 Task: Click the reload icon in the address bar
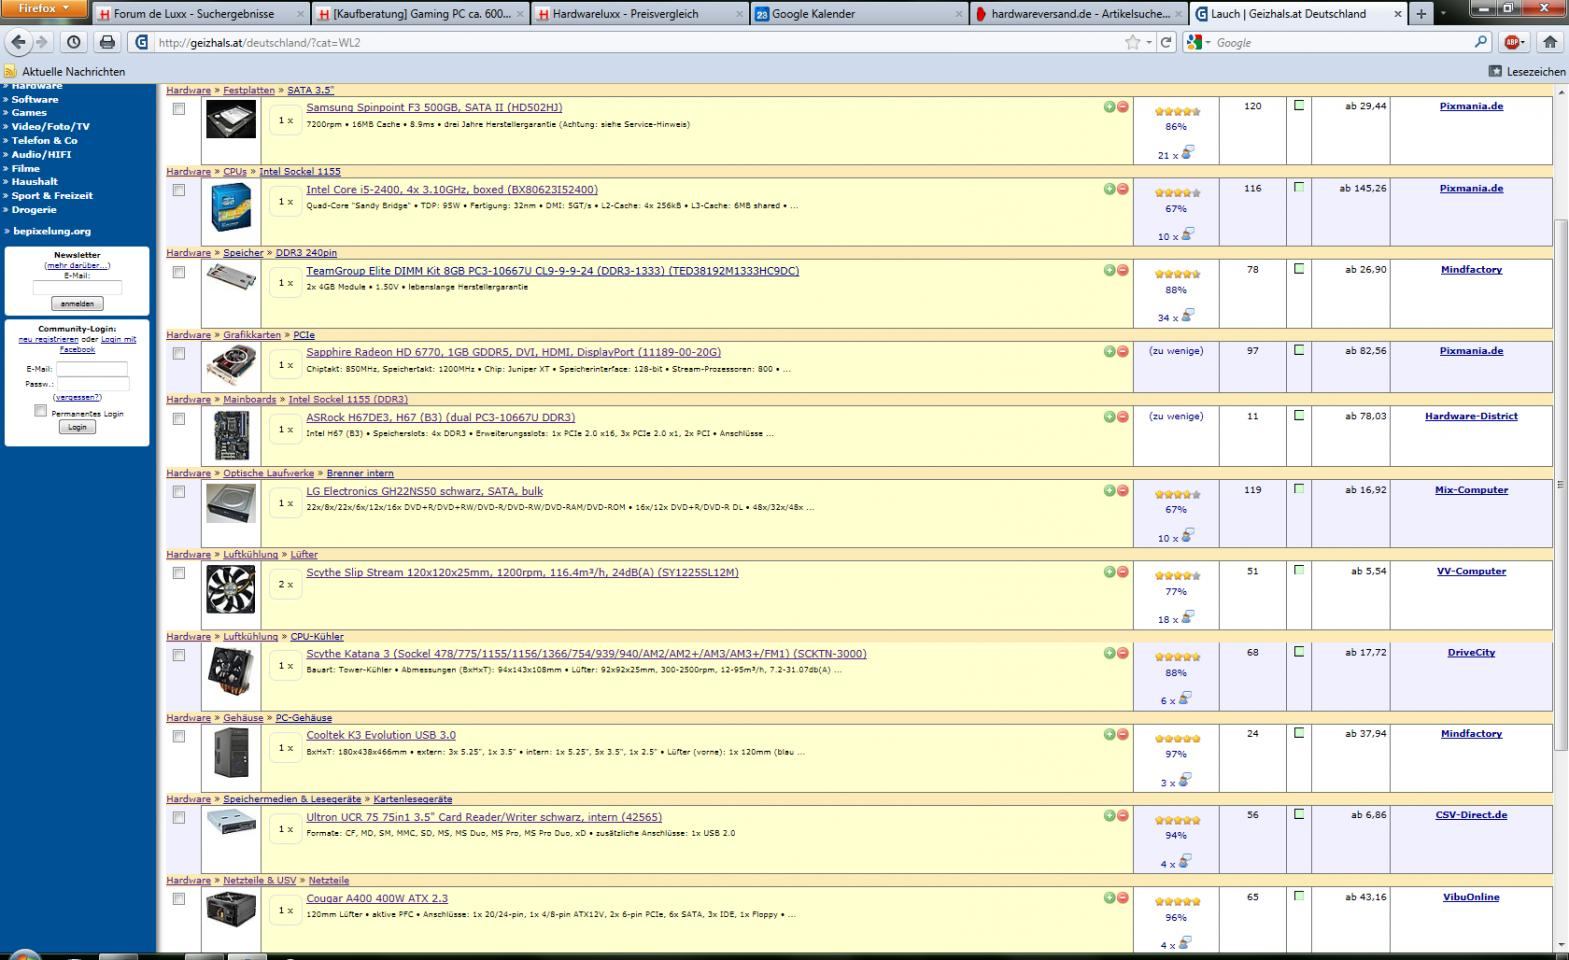(x=1166, y=42)
